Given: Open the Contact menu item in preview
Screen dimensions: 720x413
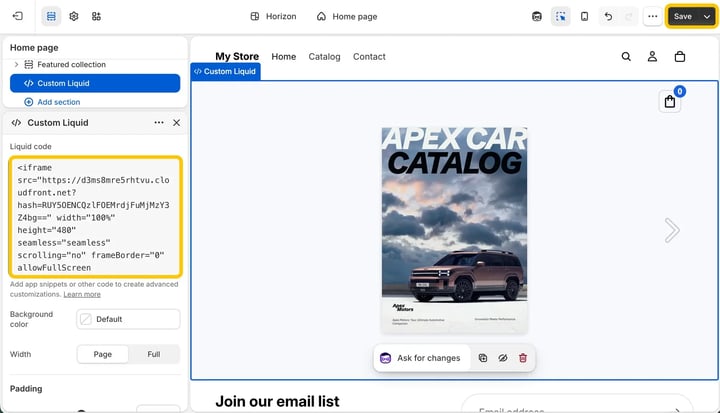Looking at the screenshot, I should click(369, 57).
